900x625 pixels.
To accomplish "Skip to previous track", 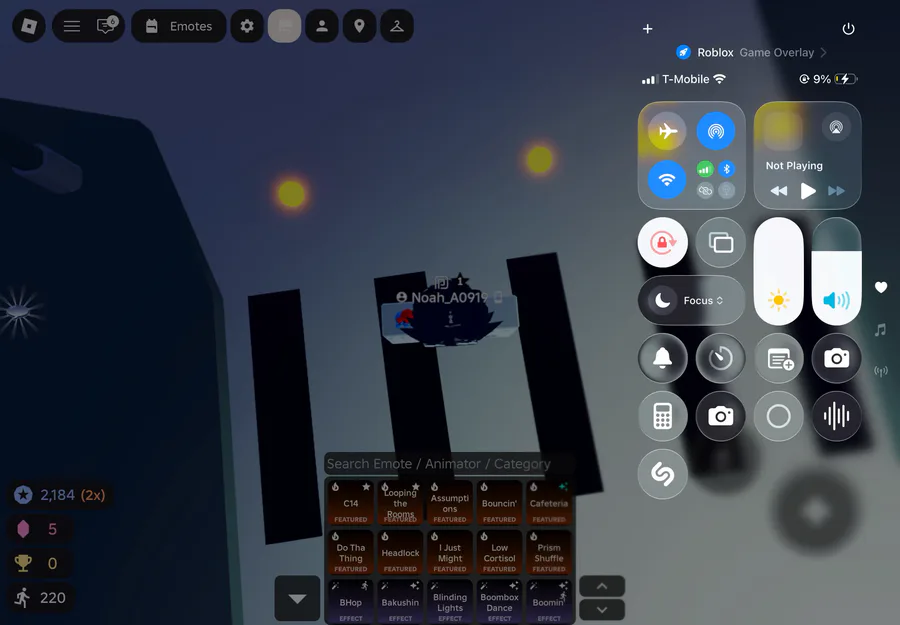I will [x=779, y=191].
